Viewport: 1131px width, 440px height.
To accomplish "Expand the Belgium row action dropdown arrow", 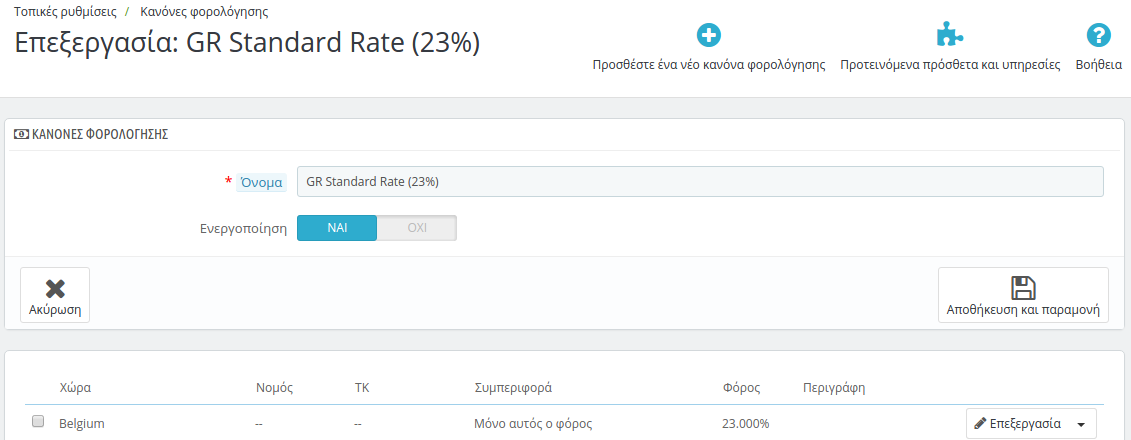I will point(1081,424).
